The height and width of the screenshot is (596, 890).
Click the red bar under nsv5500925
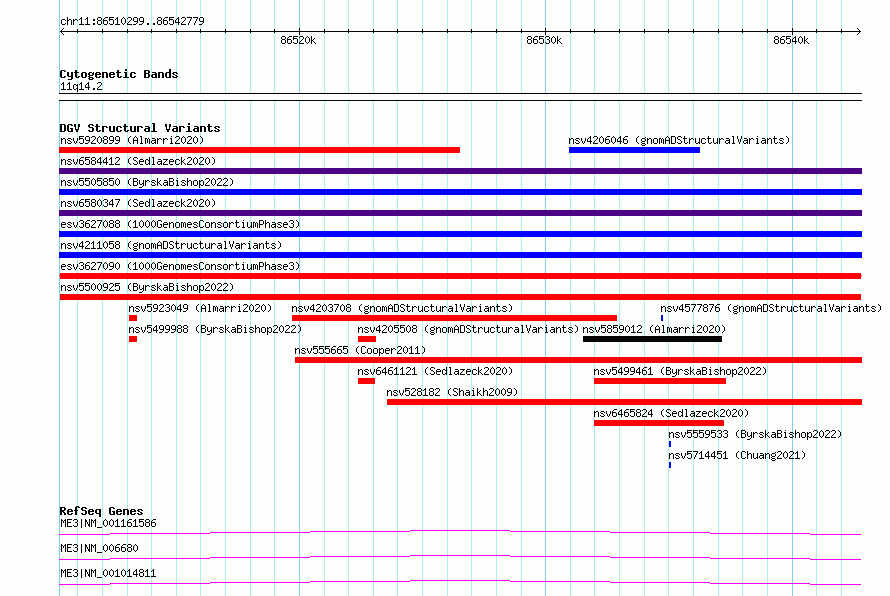pyautogui.click(x=460, y=297)
